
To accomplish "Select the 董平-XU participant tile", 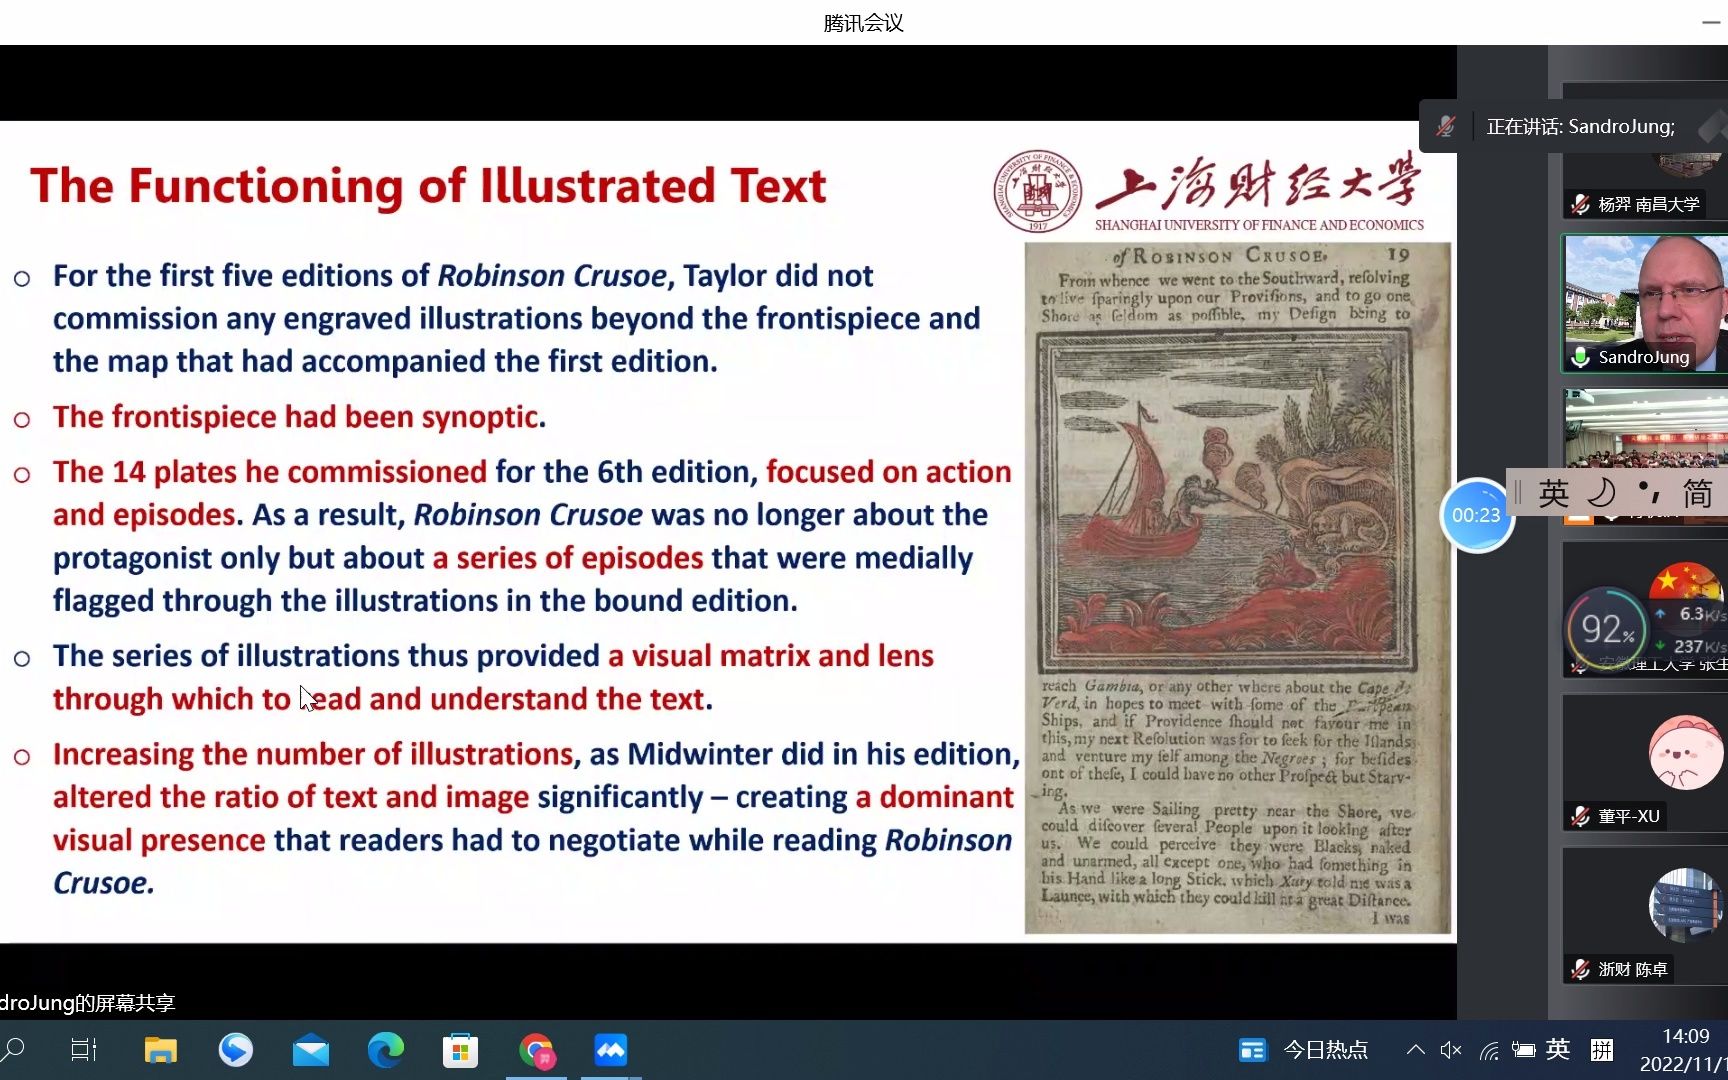I will [1645, 763].
